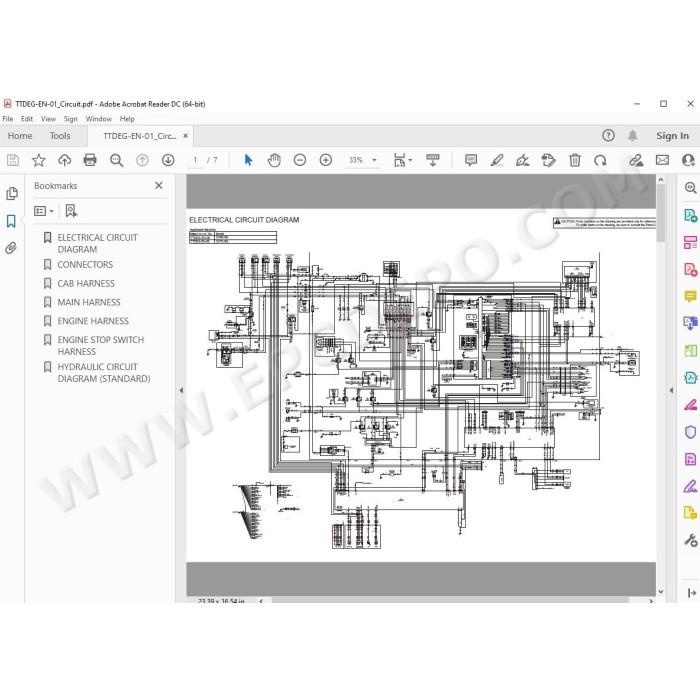Open ENGINE STOP SWITCH HARNESS bookmark

tap(100, 346)
